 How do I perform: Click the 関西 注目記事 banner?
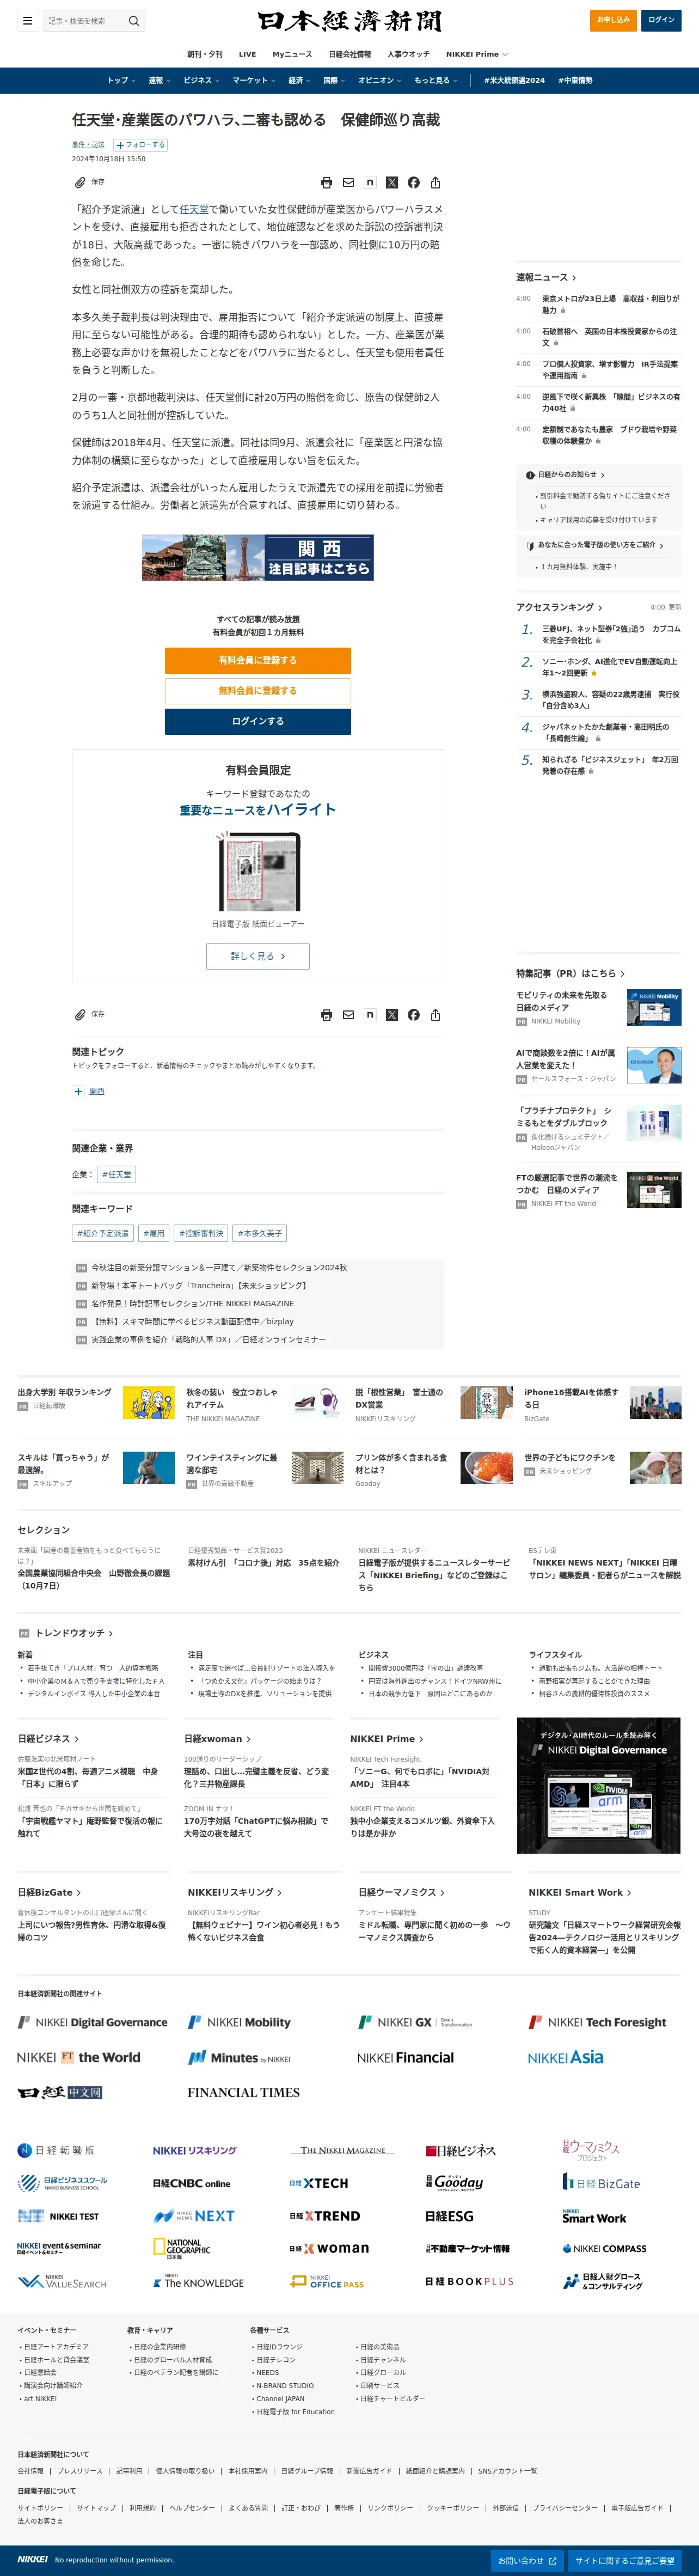coord(258,558)
